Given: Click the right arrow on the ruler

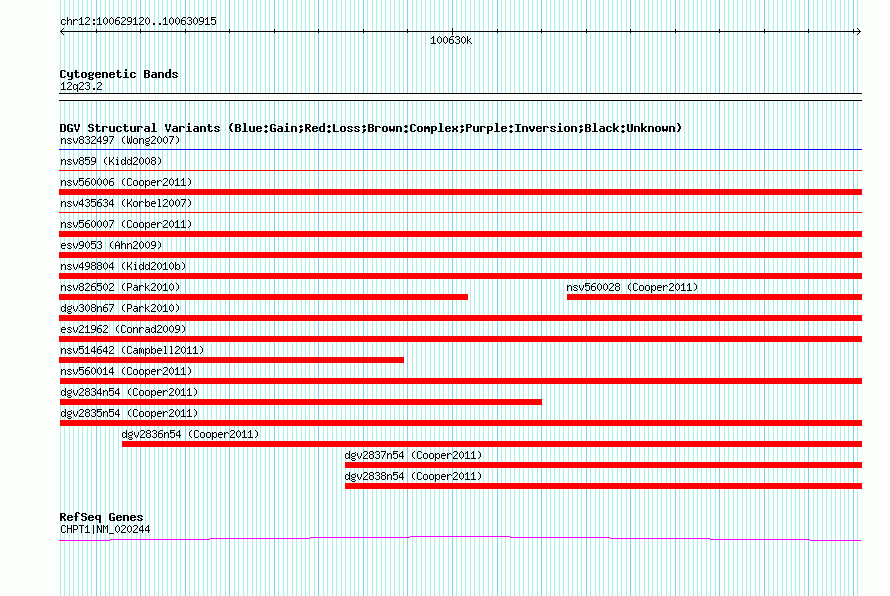Looking at the screenshot, I should coord(858,32).
